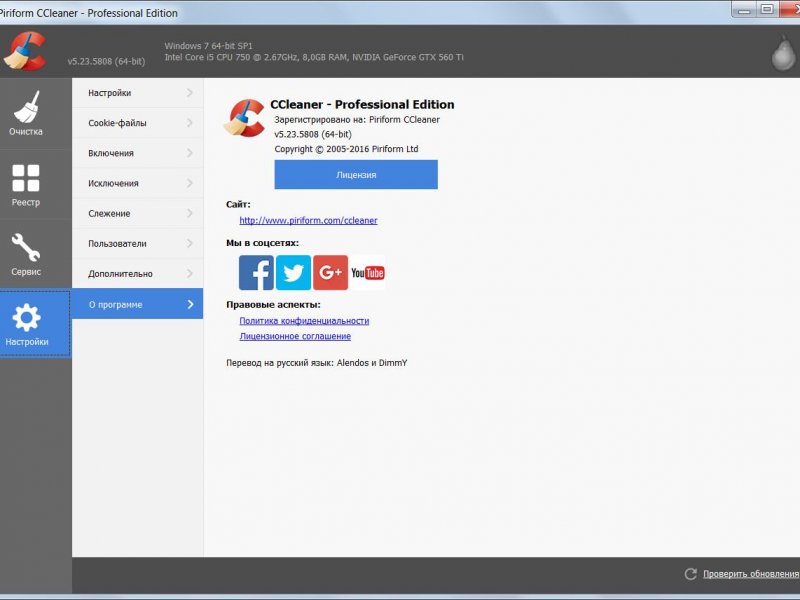
Task: Click chevron next to Слежение
Action: pyautogui.click(x=190, y=213)
